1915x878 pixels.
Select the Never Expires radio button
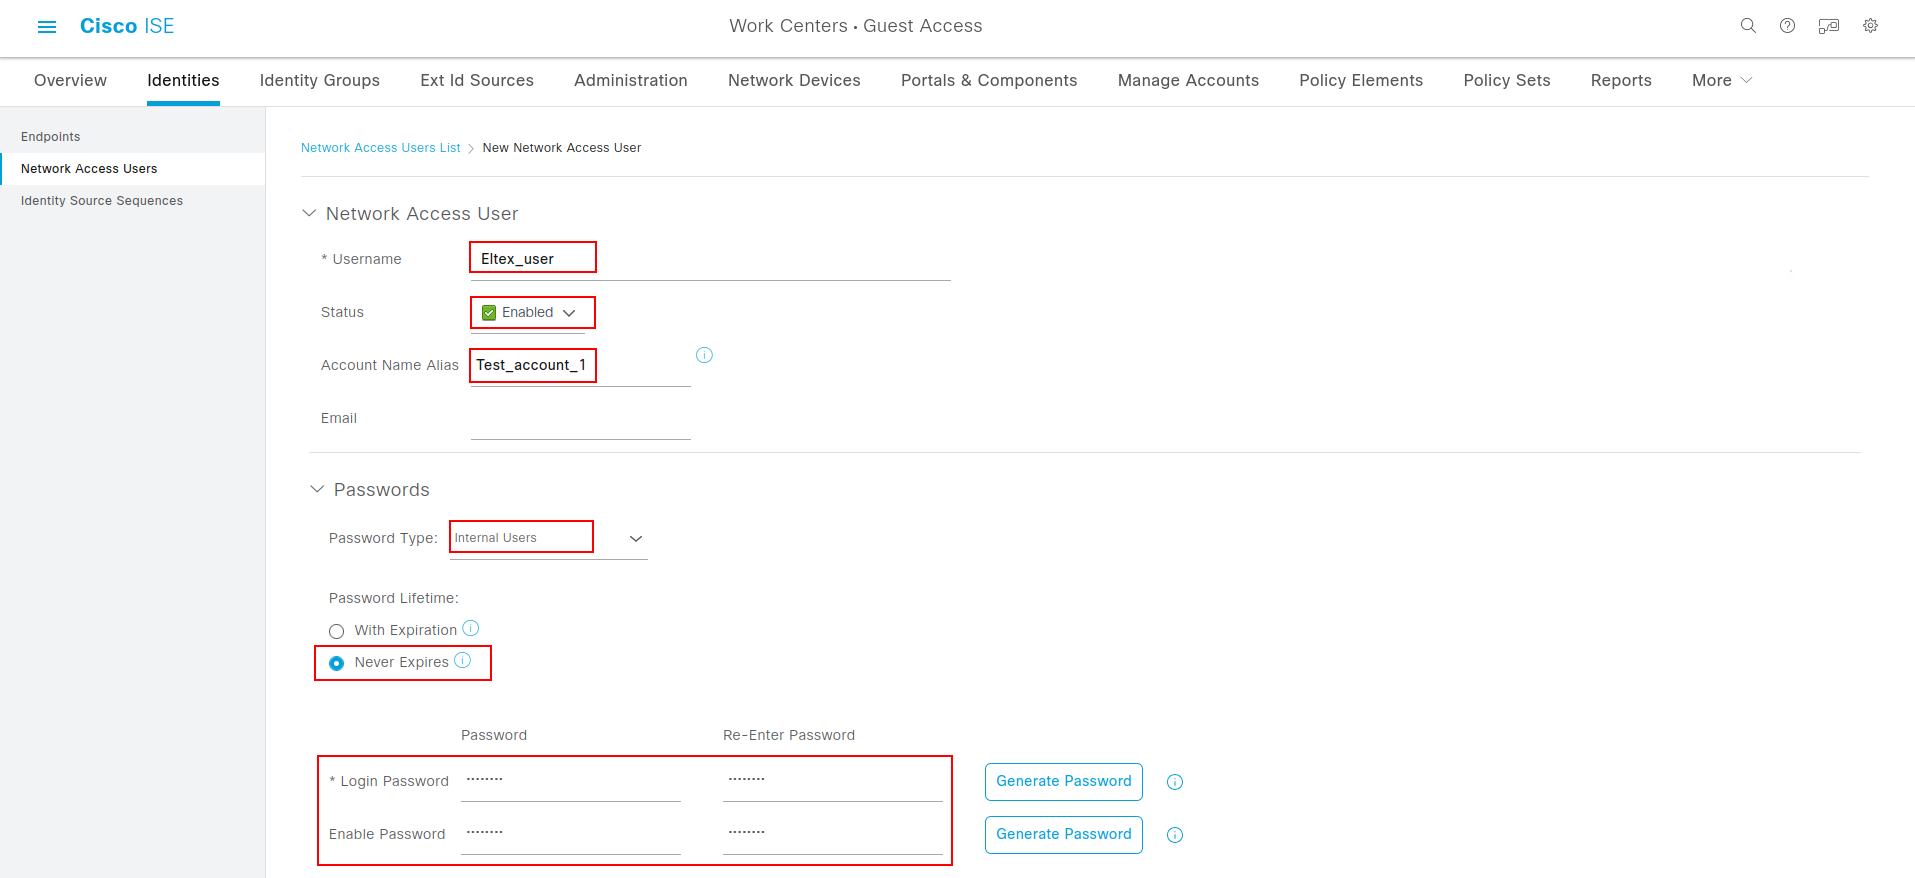337,663
